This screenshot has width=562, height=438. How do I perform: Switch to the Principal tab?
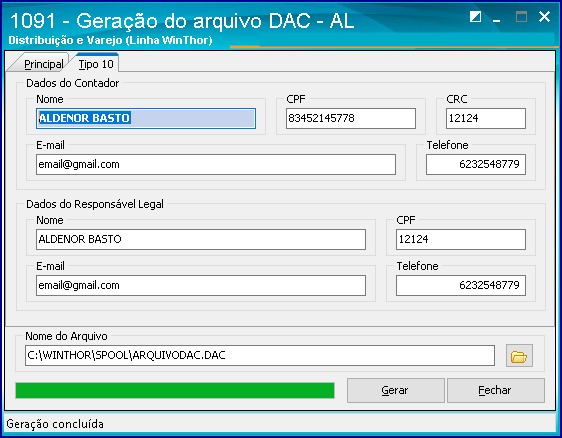[43, 64]
